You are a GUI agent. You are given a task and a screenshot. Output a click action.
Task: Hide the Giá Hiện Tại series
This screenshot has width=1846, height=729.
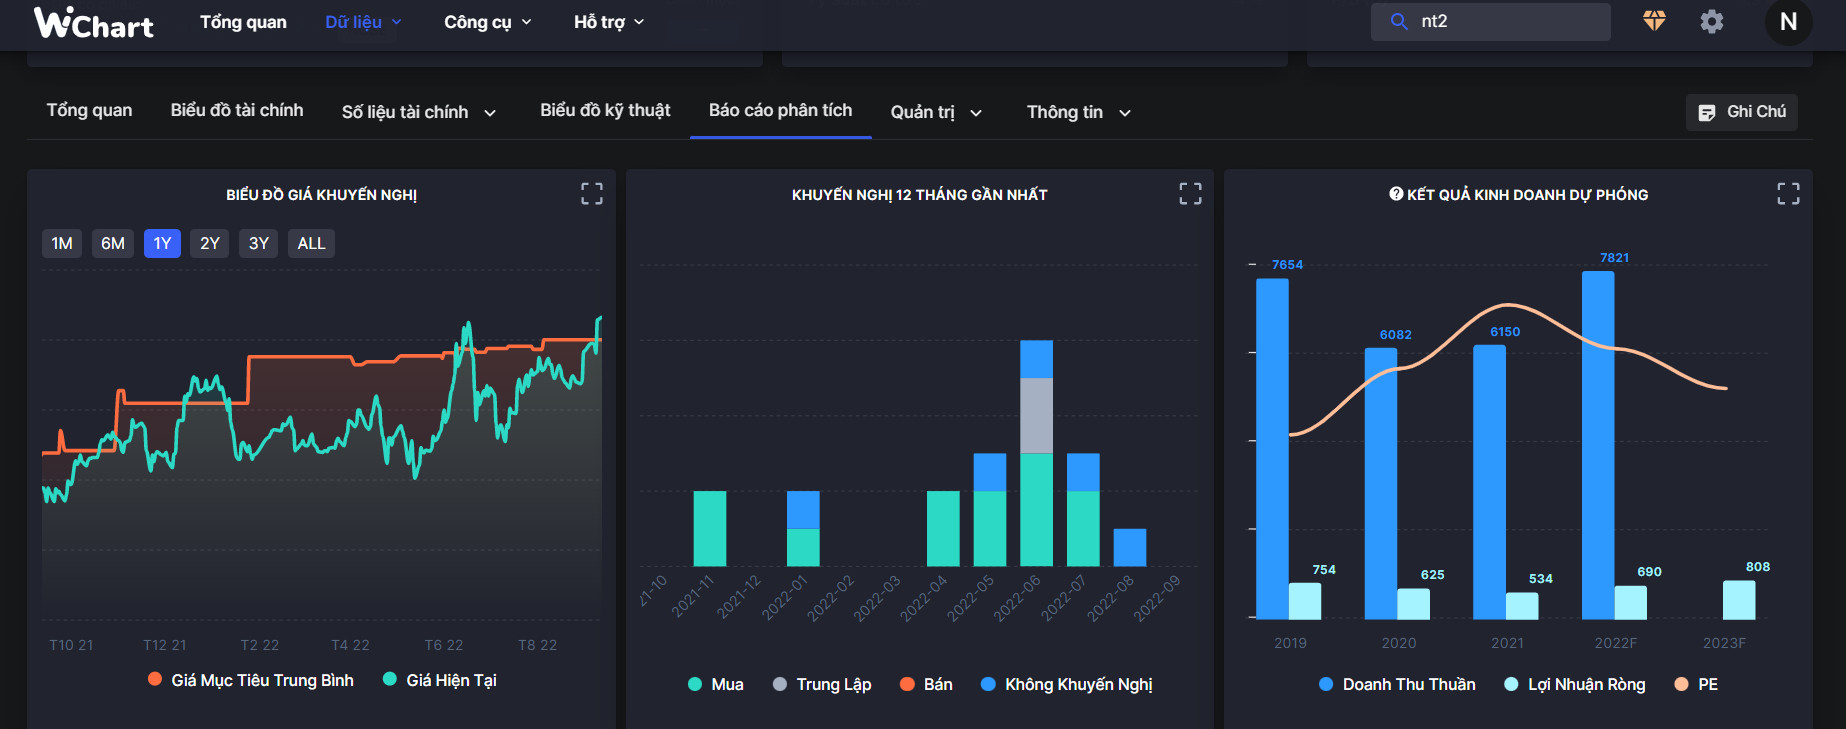pyautogui.click(x=440, y=680)
